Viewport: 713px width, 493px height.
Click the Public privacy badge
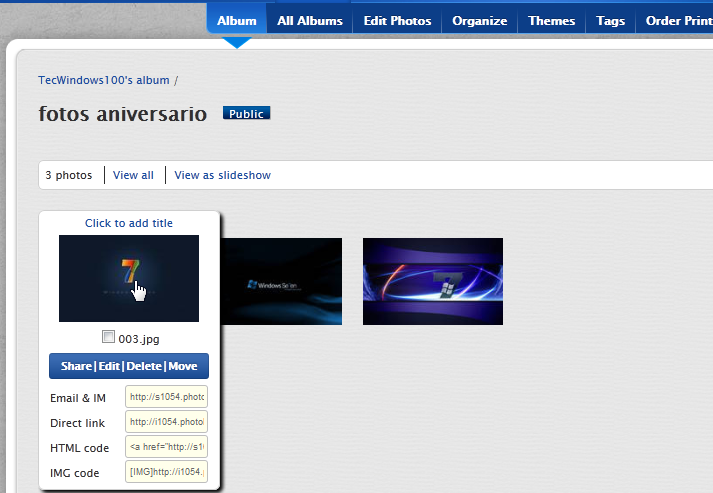coord(246,114)
